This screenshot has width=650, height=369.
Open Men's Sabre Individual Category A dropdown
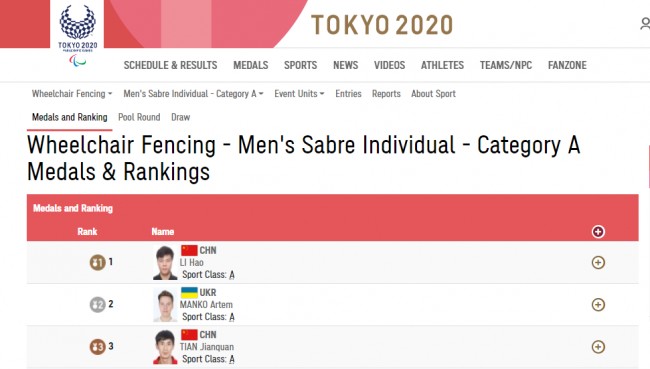point(193,94)
